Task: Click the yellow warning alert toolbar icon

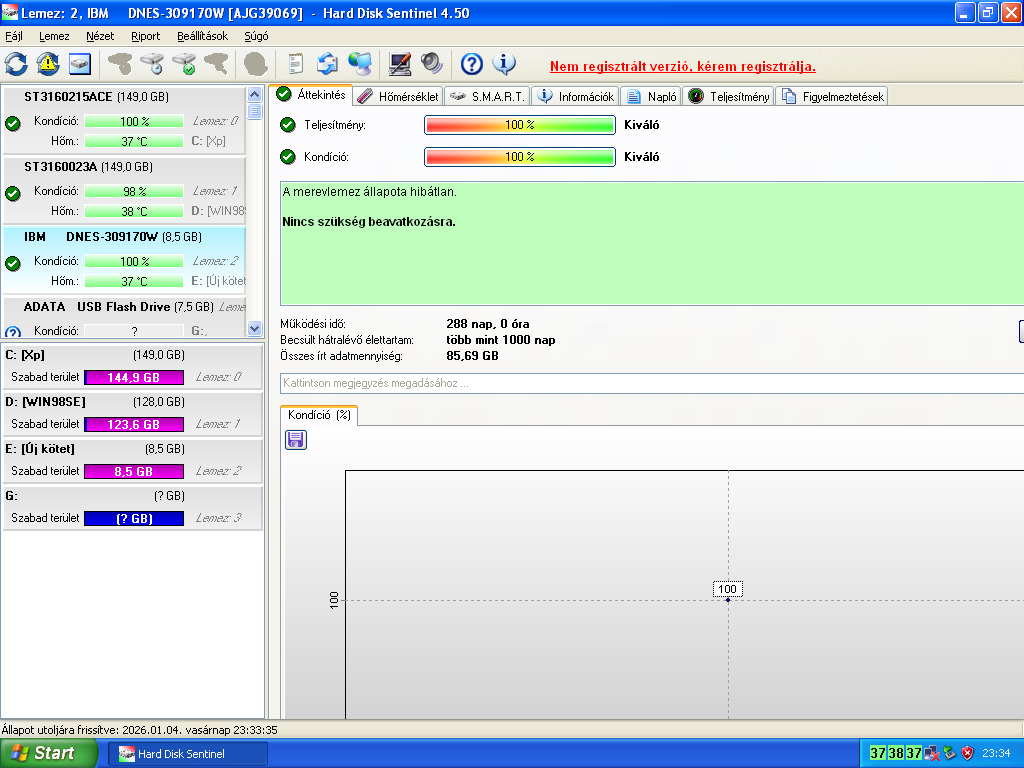Action: point(48,64)
